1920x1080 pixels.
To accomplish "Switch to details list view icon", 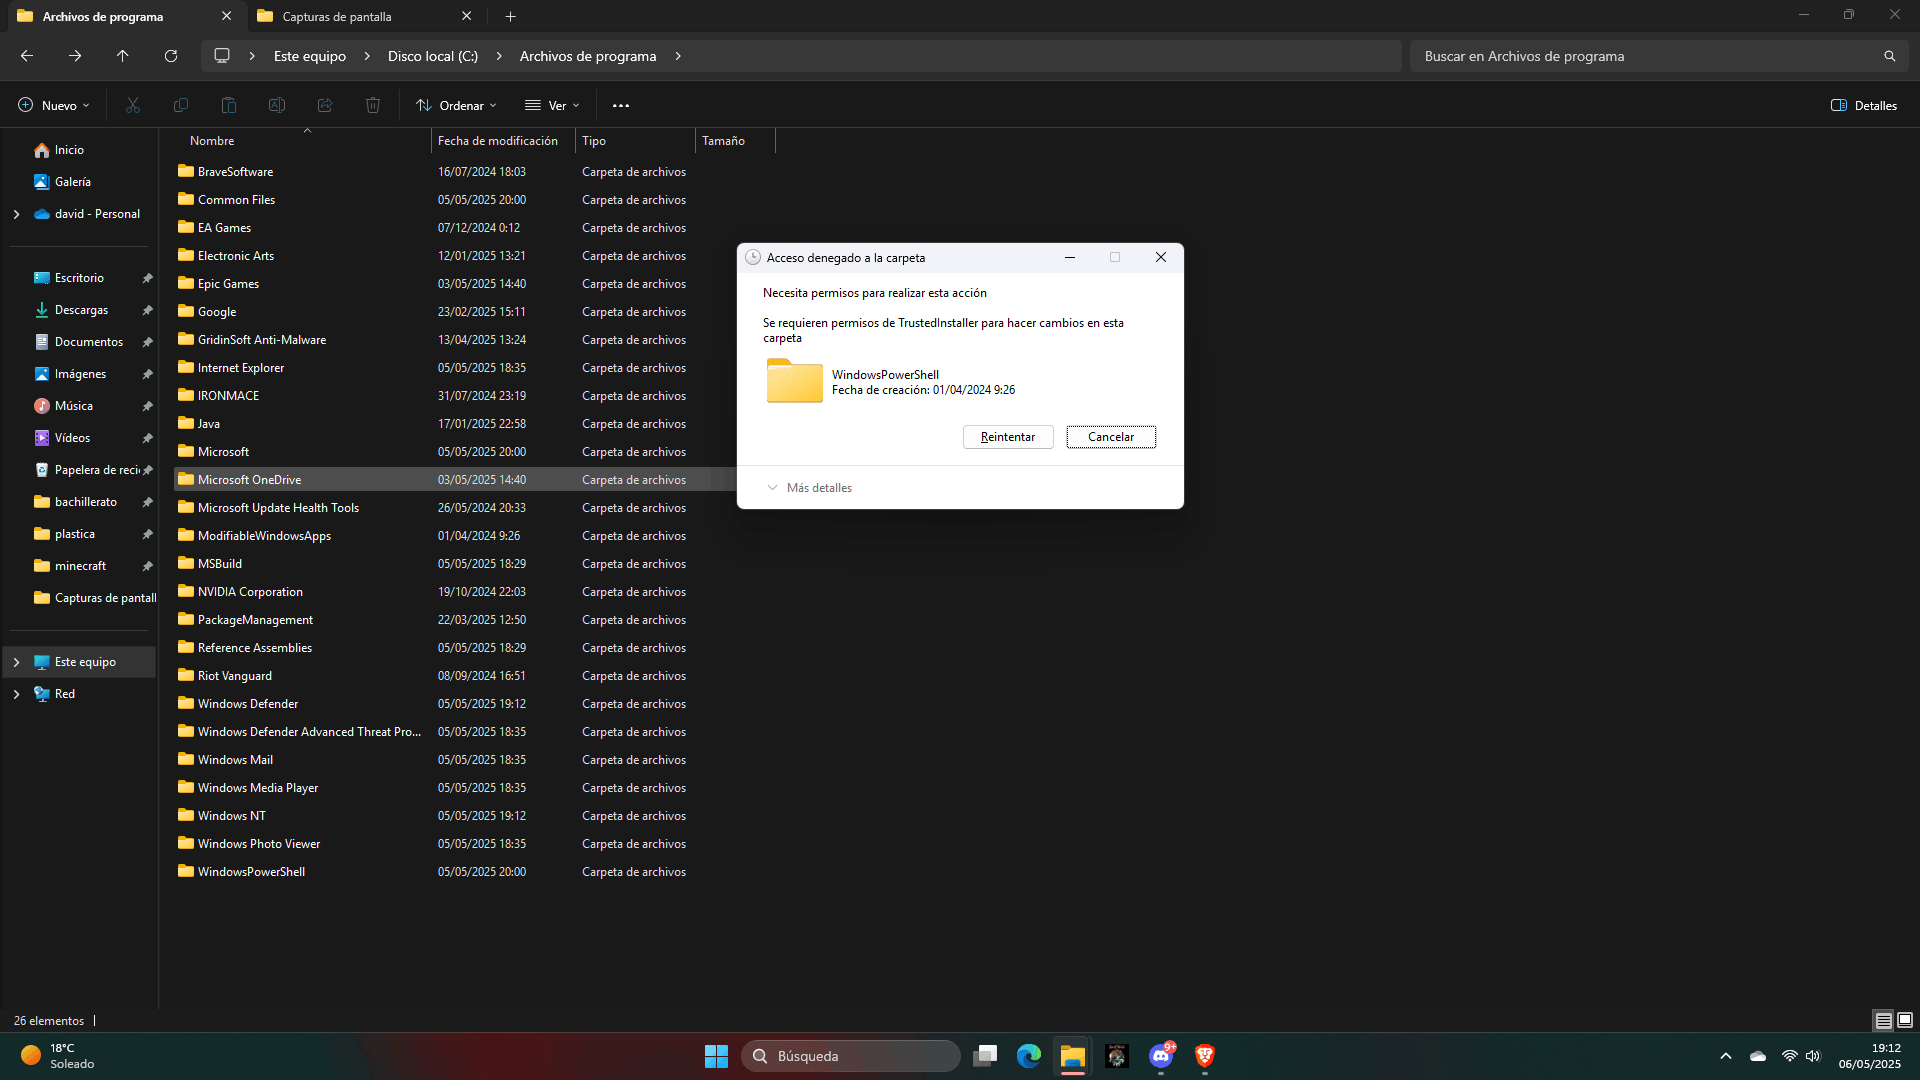I will [1883, 1020].
